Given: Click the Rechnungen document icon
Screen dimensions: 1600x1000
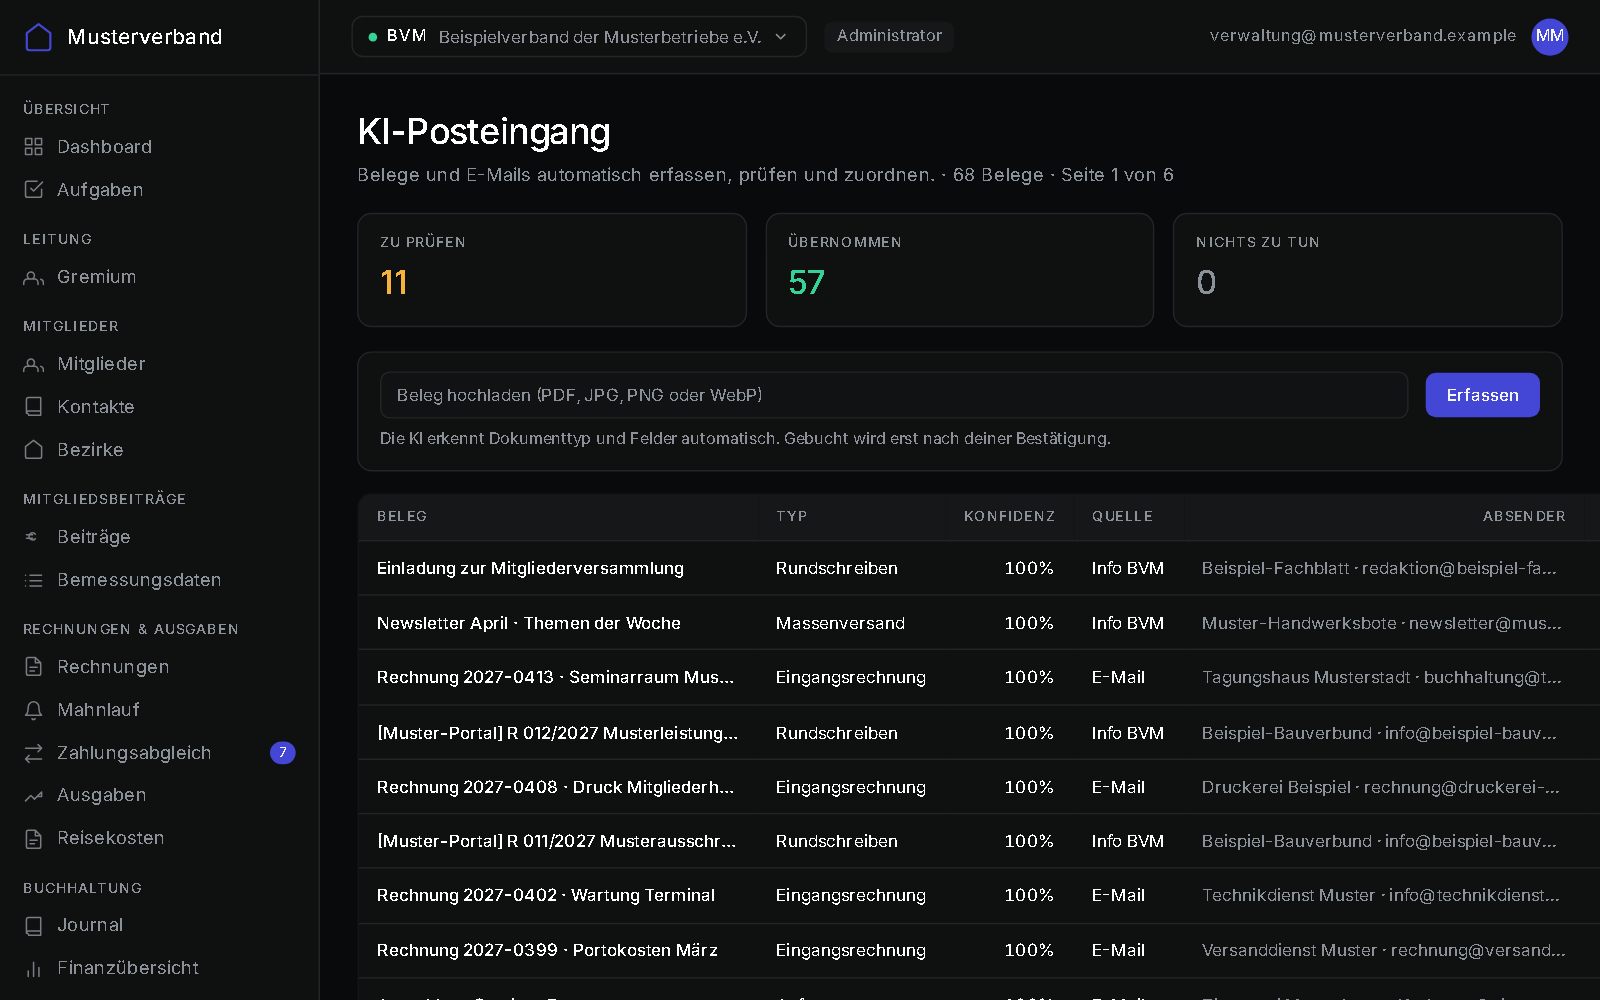Looking at the screenshot, I should (x=34, y=667).
